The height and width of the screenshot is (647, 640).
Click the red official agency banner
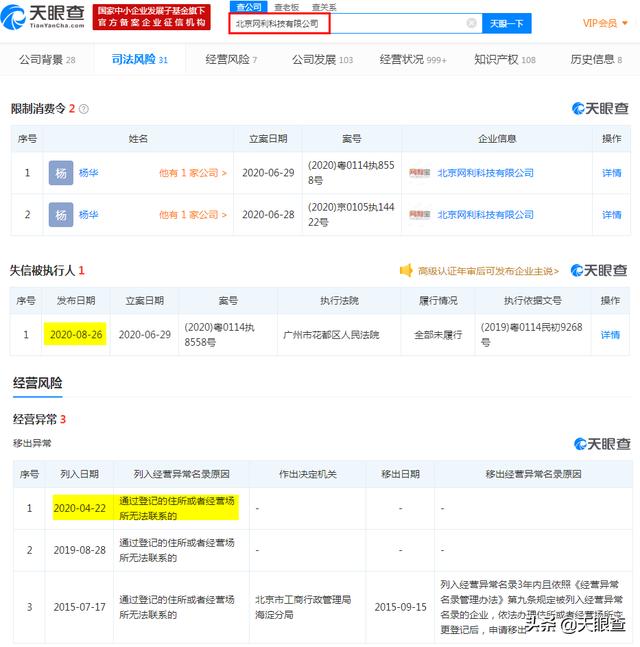[x=151, y=17]
